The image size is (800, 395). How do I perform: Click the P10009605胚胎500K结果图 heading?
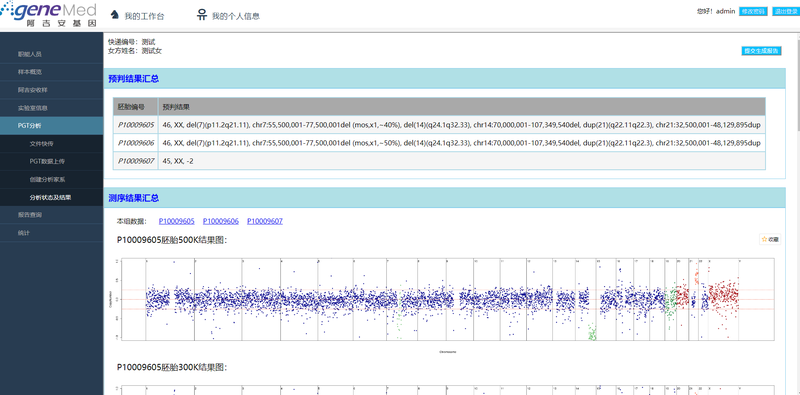[x=172, y=240]
